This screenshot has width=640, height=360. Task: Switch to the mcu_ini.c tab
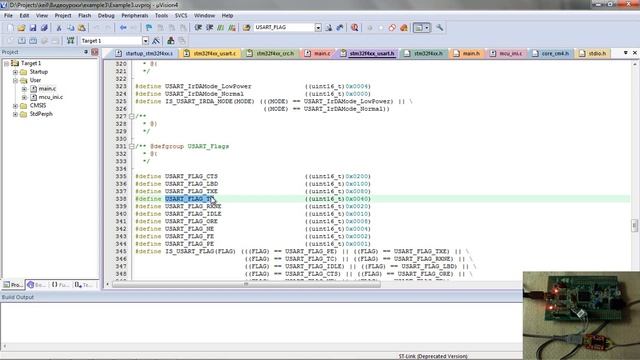pyautogui.click(x=506, y=53)
